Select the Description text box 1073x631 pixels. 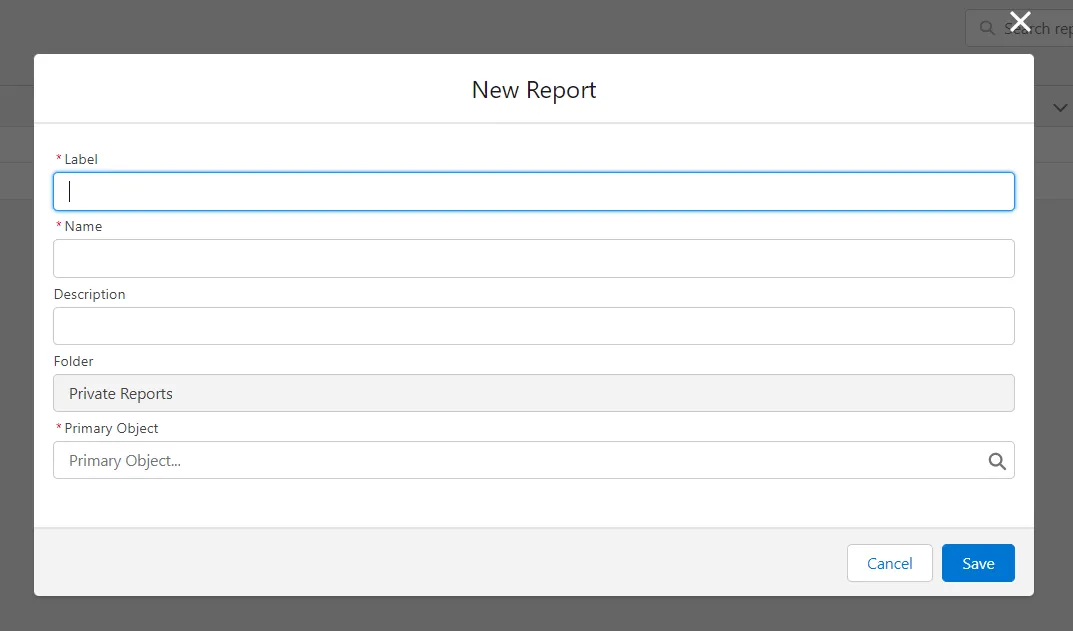coord(533,326)
